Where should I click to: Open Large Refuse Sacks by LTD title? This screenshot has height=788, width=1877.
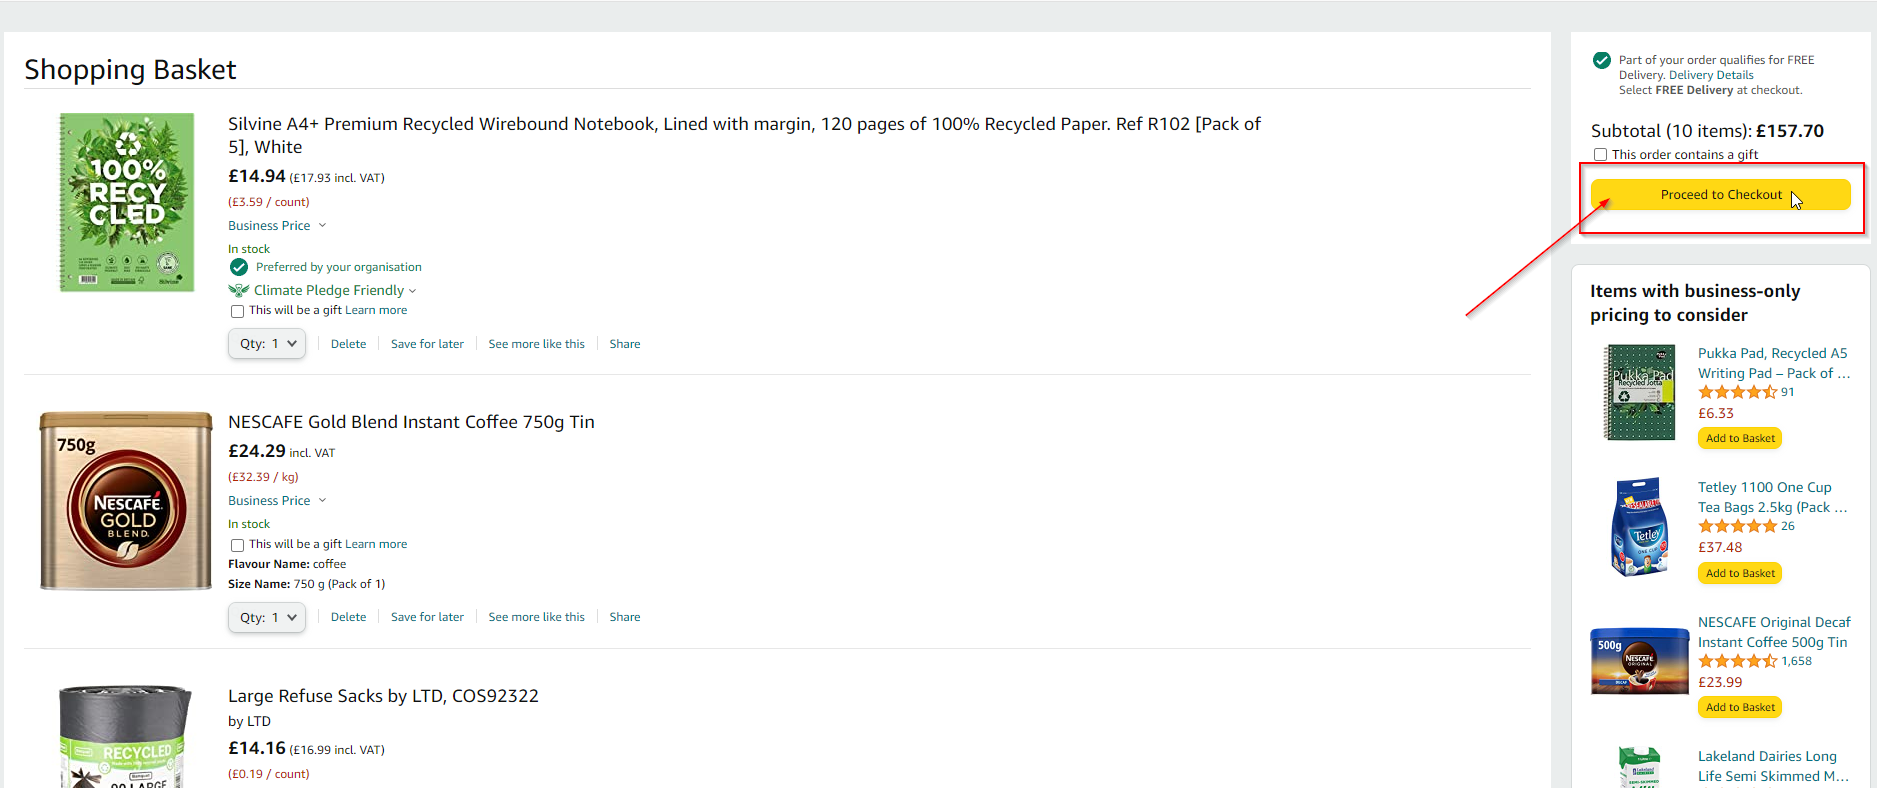coord(383,697)
